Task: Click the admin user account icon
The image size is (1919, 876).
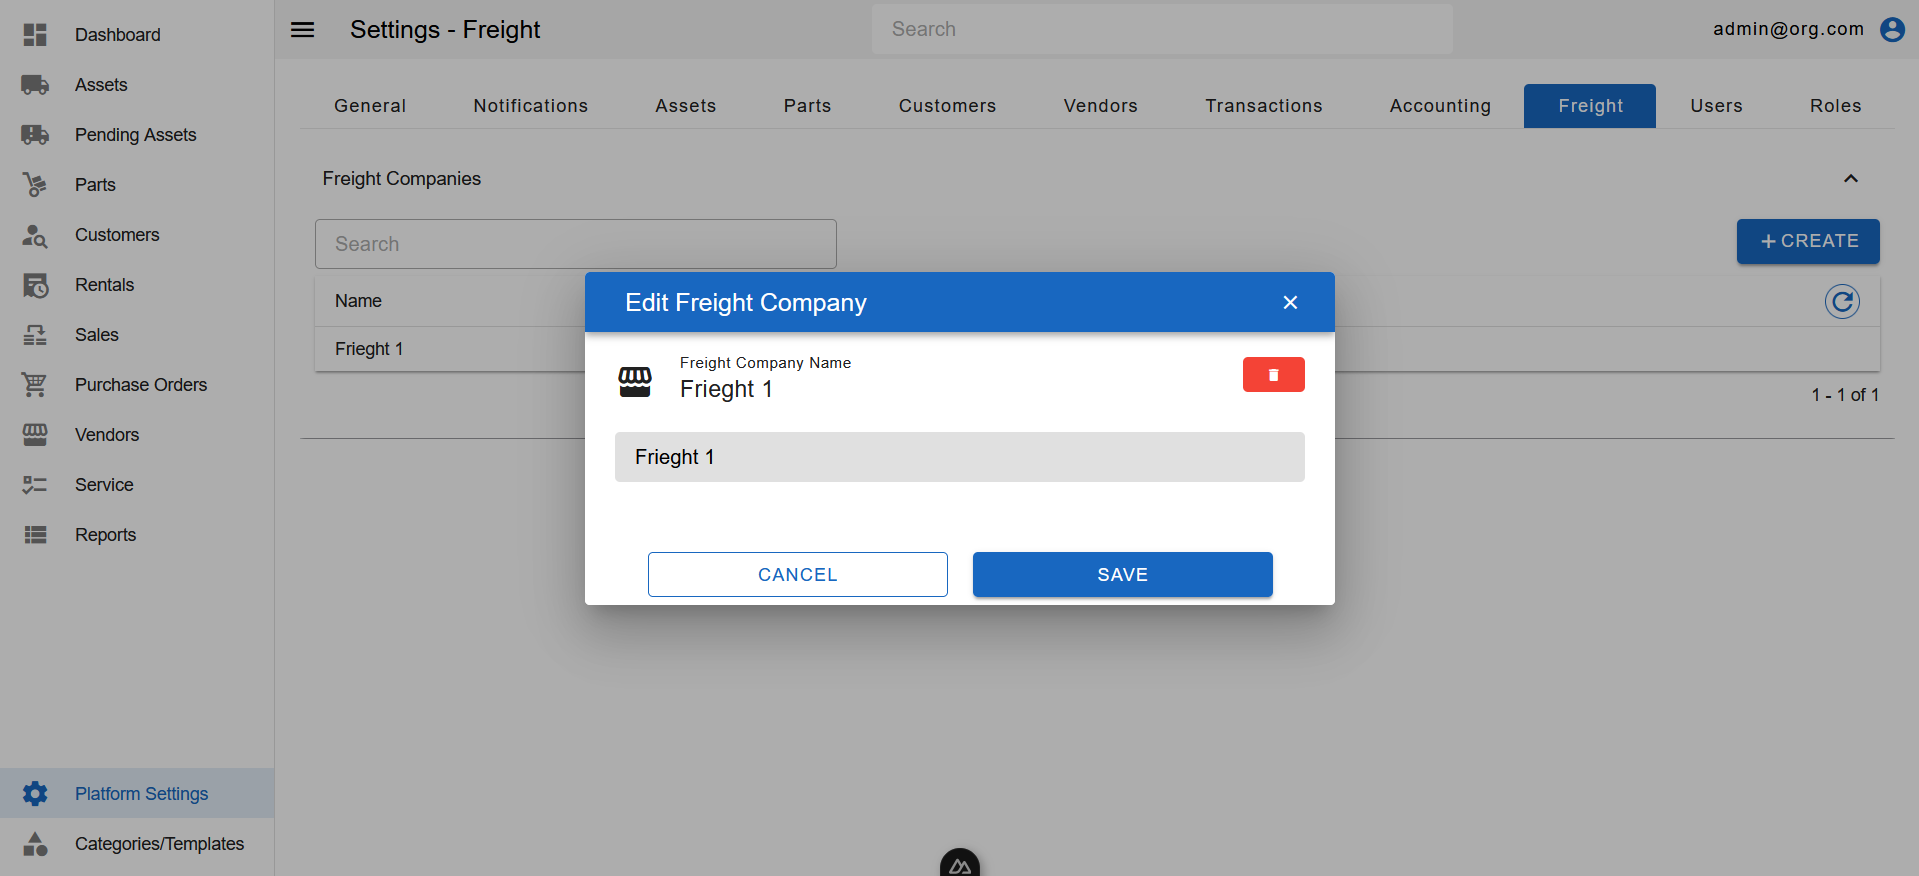Action: coord(1892,29)
